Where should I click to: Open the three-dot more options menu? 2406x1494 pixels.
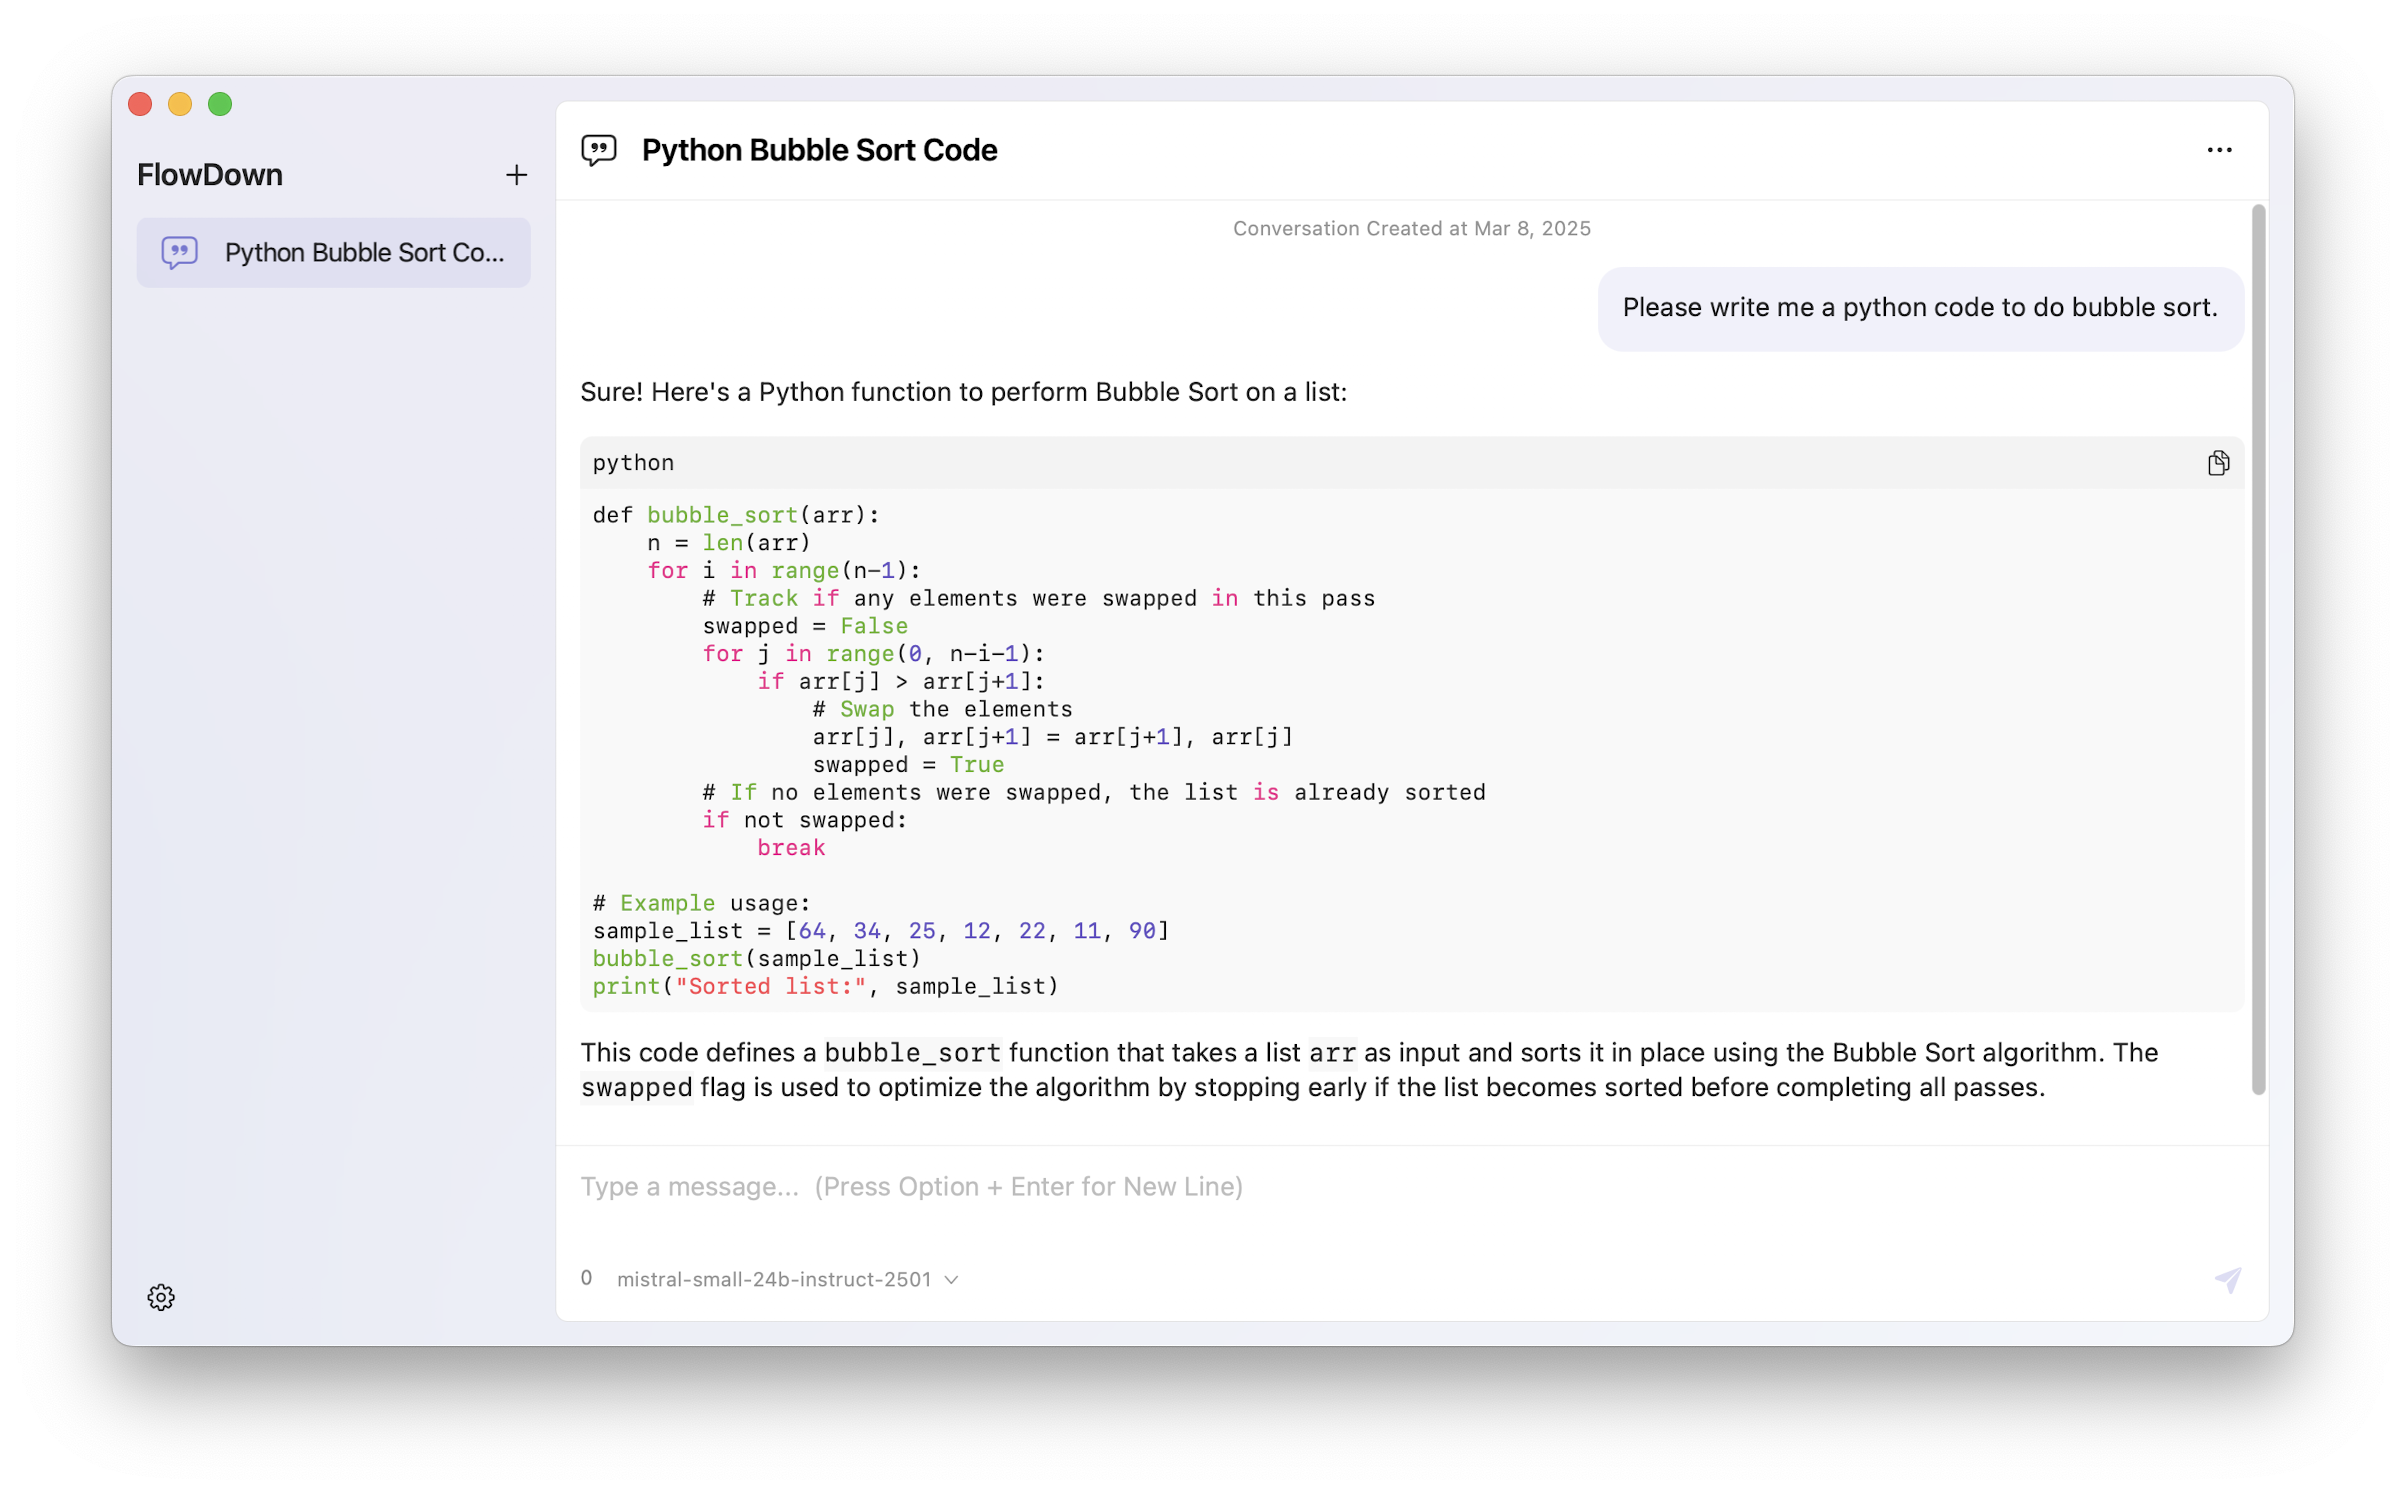2218,150
